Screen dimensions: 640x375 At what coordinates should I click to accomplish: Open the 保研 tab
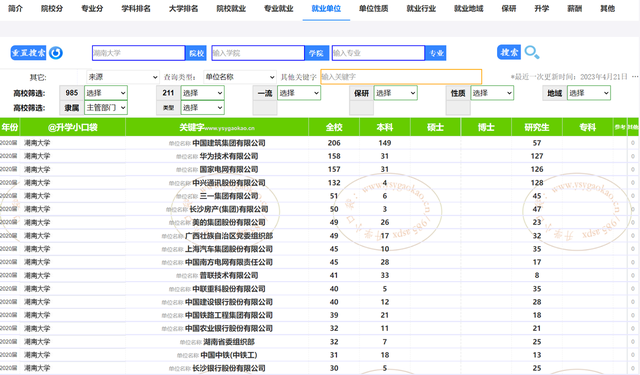point(509,8)
